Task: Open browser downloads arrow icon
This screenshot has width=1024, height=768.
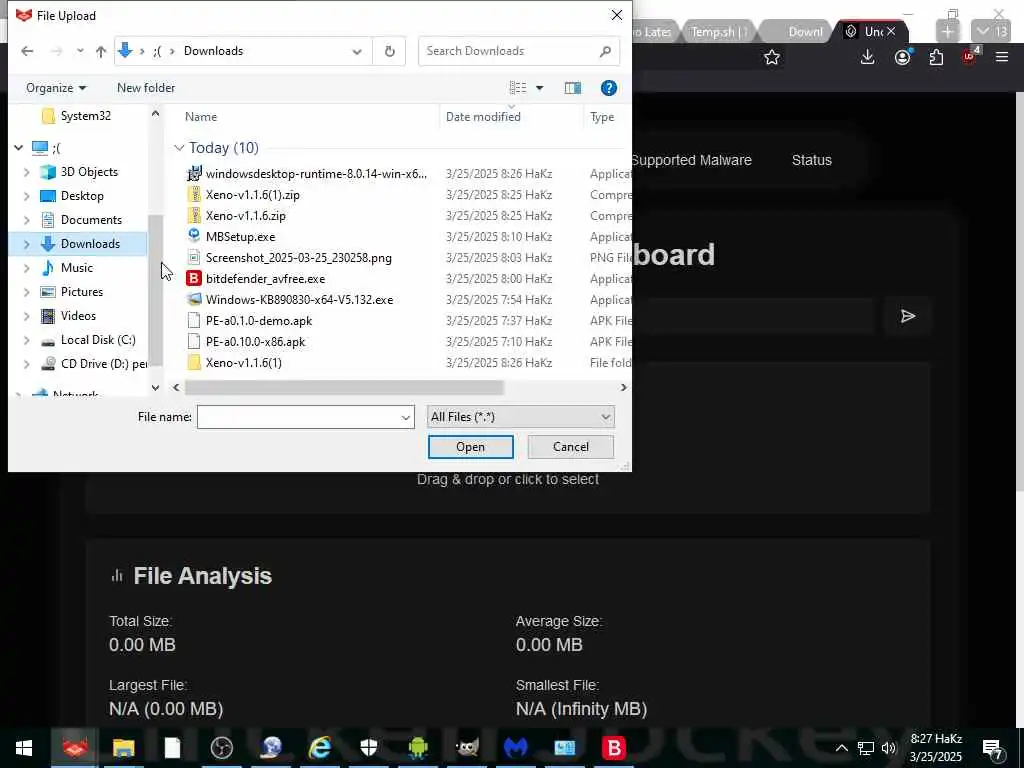Action: tap(867, 57)
